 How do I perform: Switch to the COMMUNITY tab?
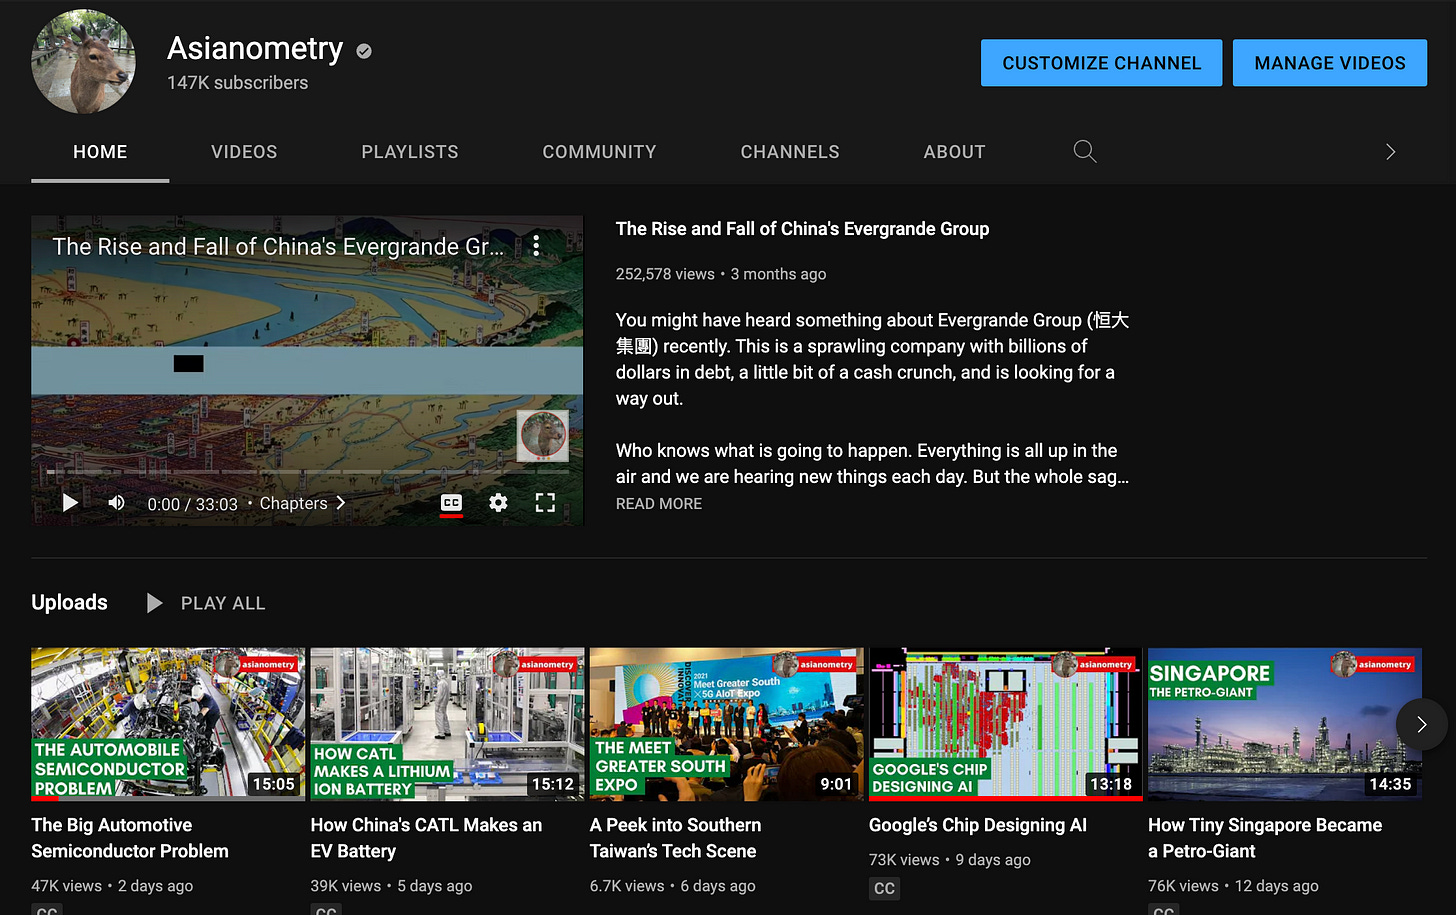(599, 152)
